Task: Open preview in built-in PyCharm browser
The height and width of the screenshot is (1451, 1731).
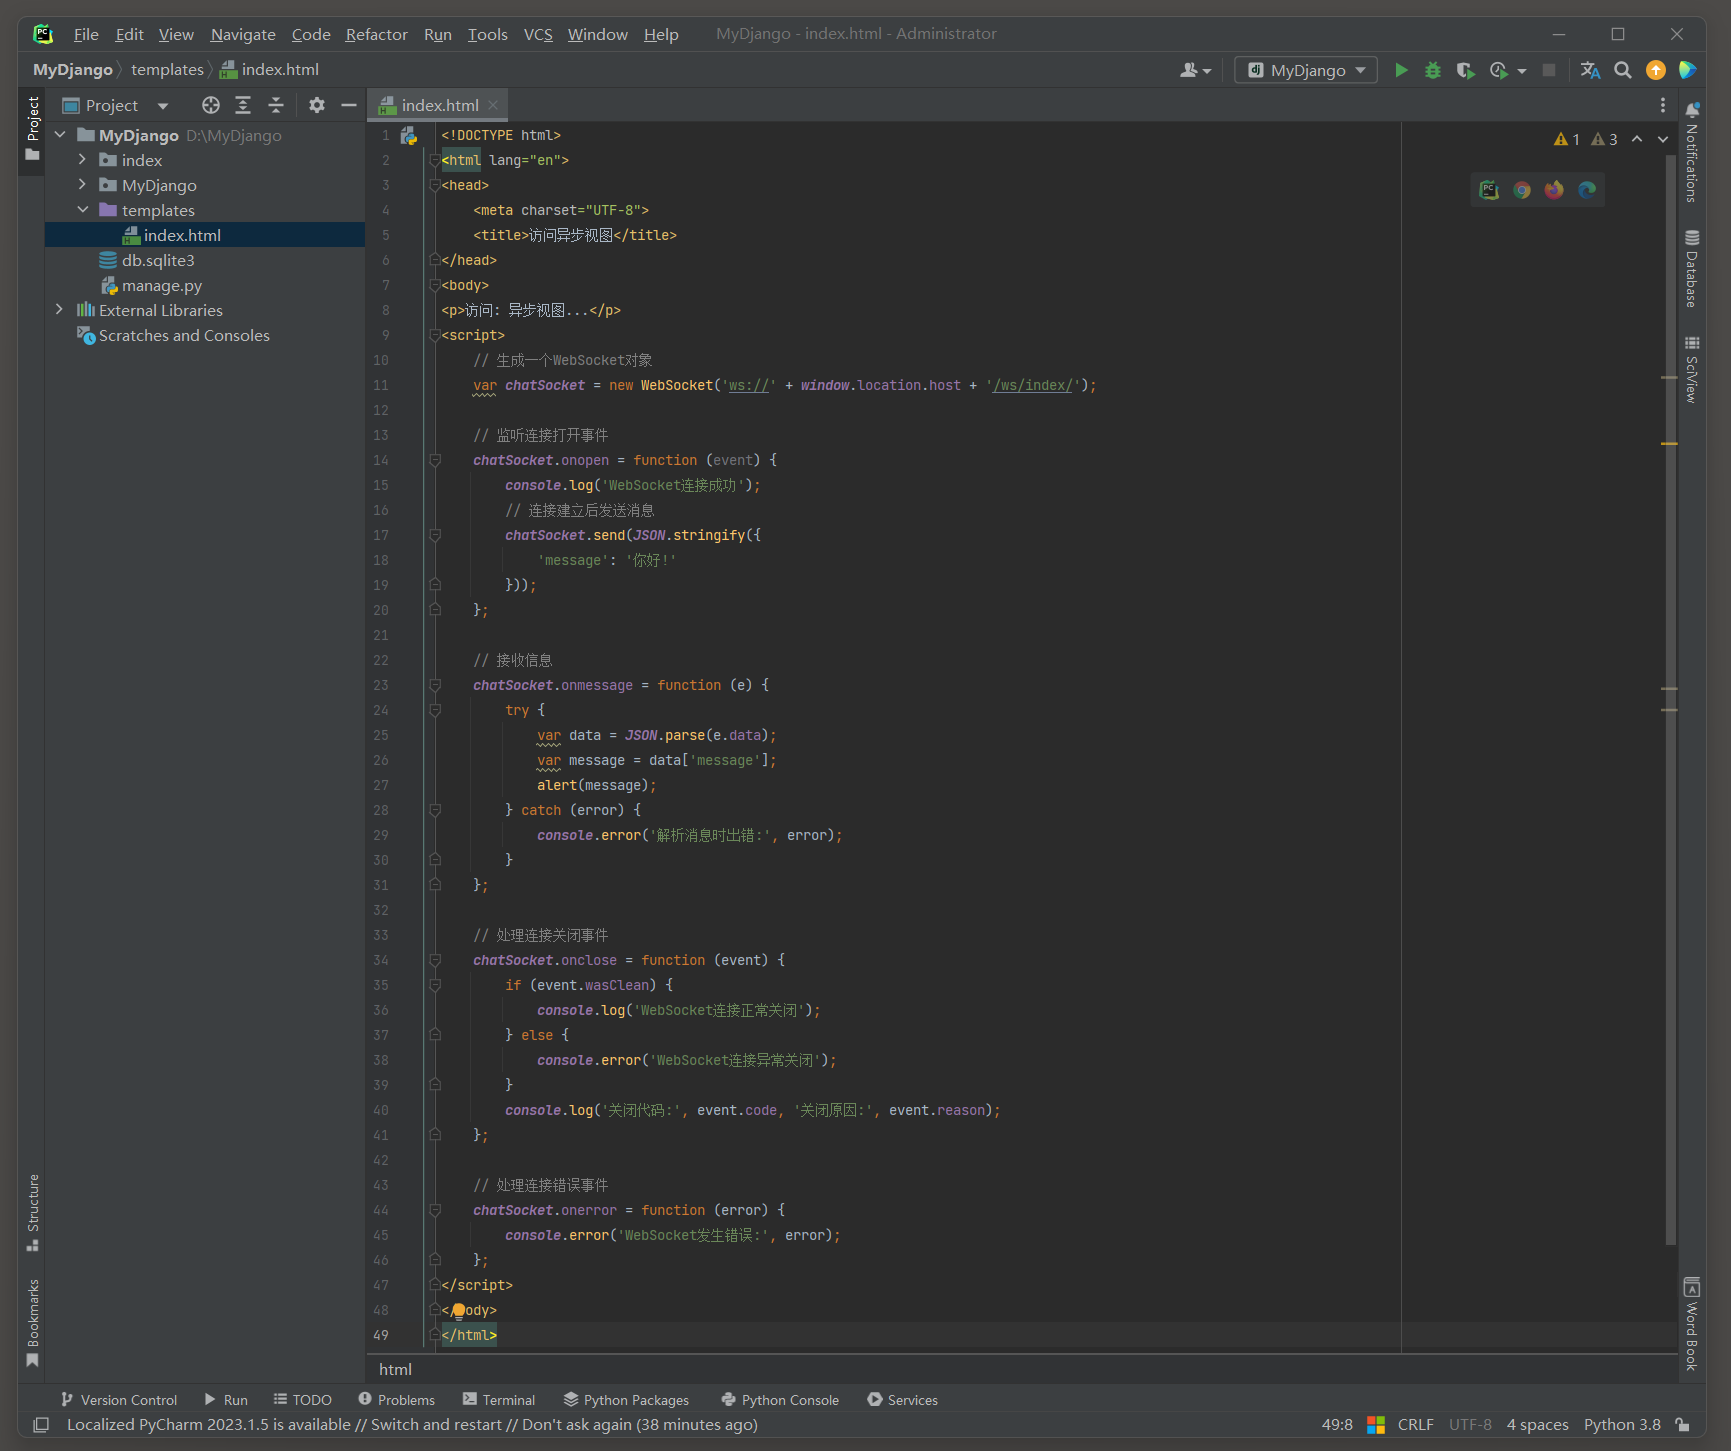Action: [x=1489, y=190]
